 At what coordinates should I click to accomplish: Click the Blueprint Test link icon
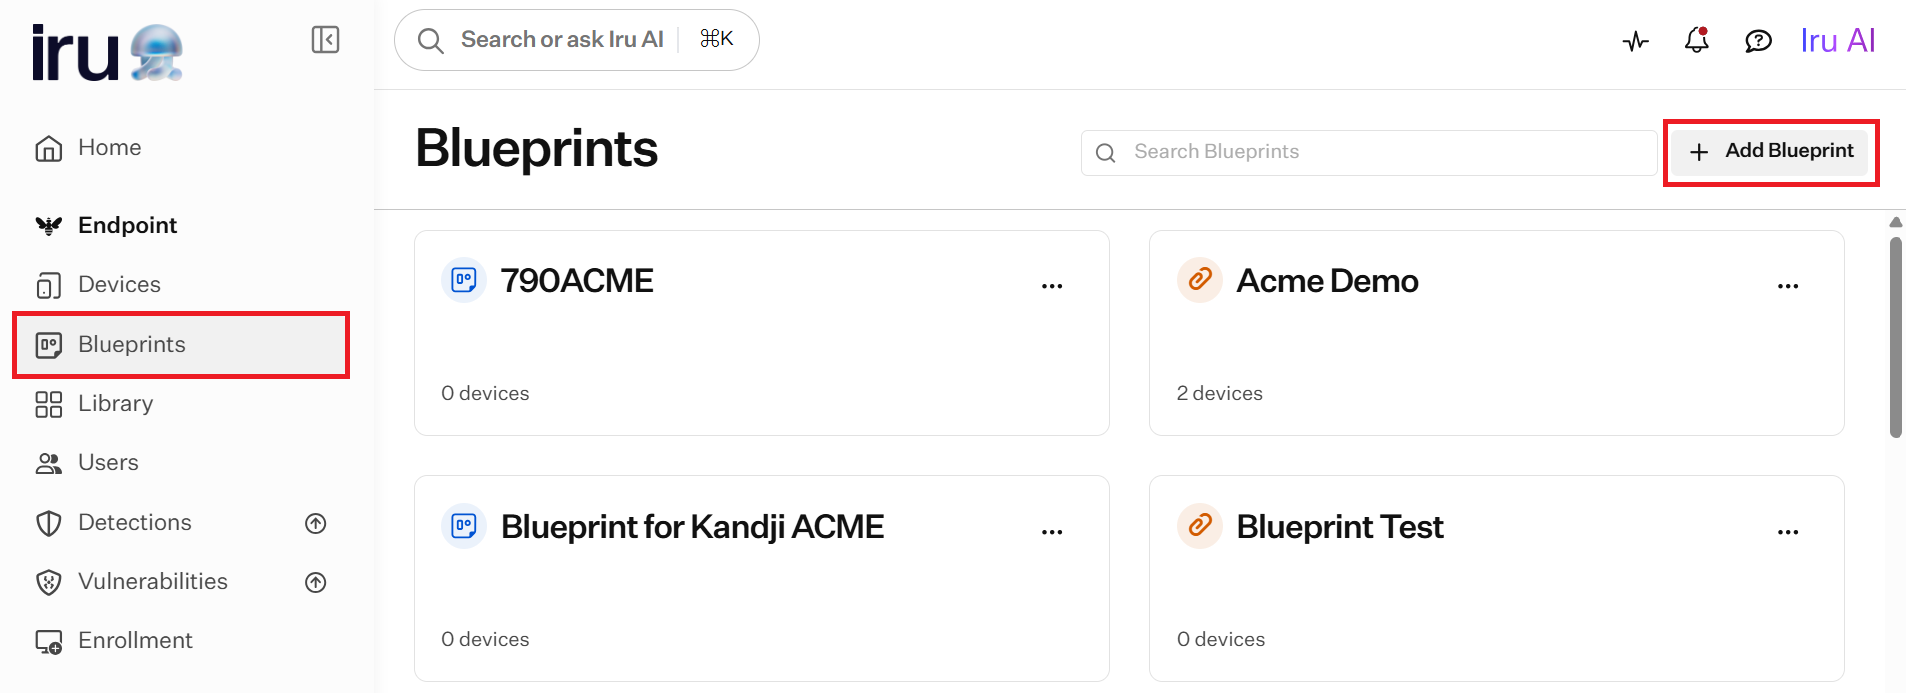[x=1200, y=526]
